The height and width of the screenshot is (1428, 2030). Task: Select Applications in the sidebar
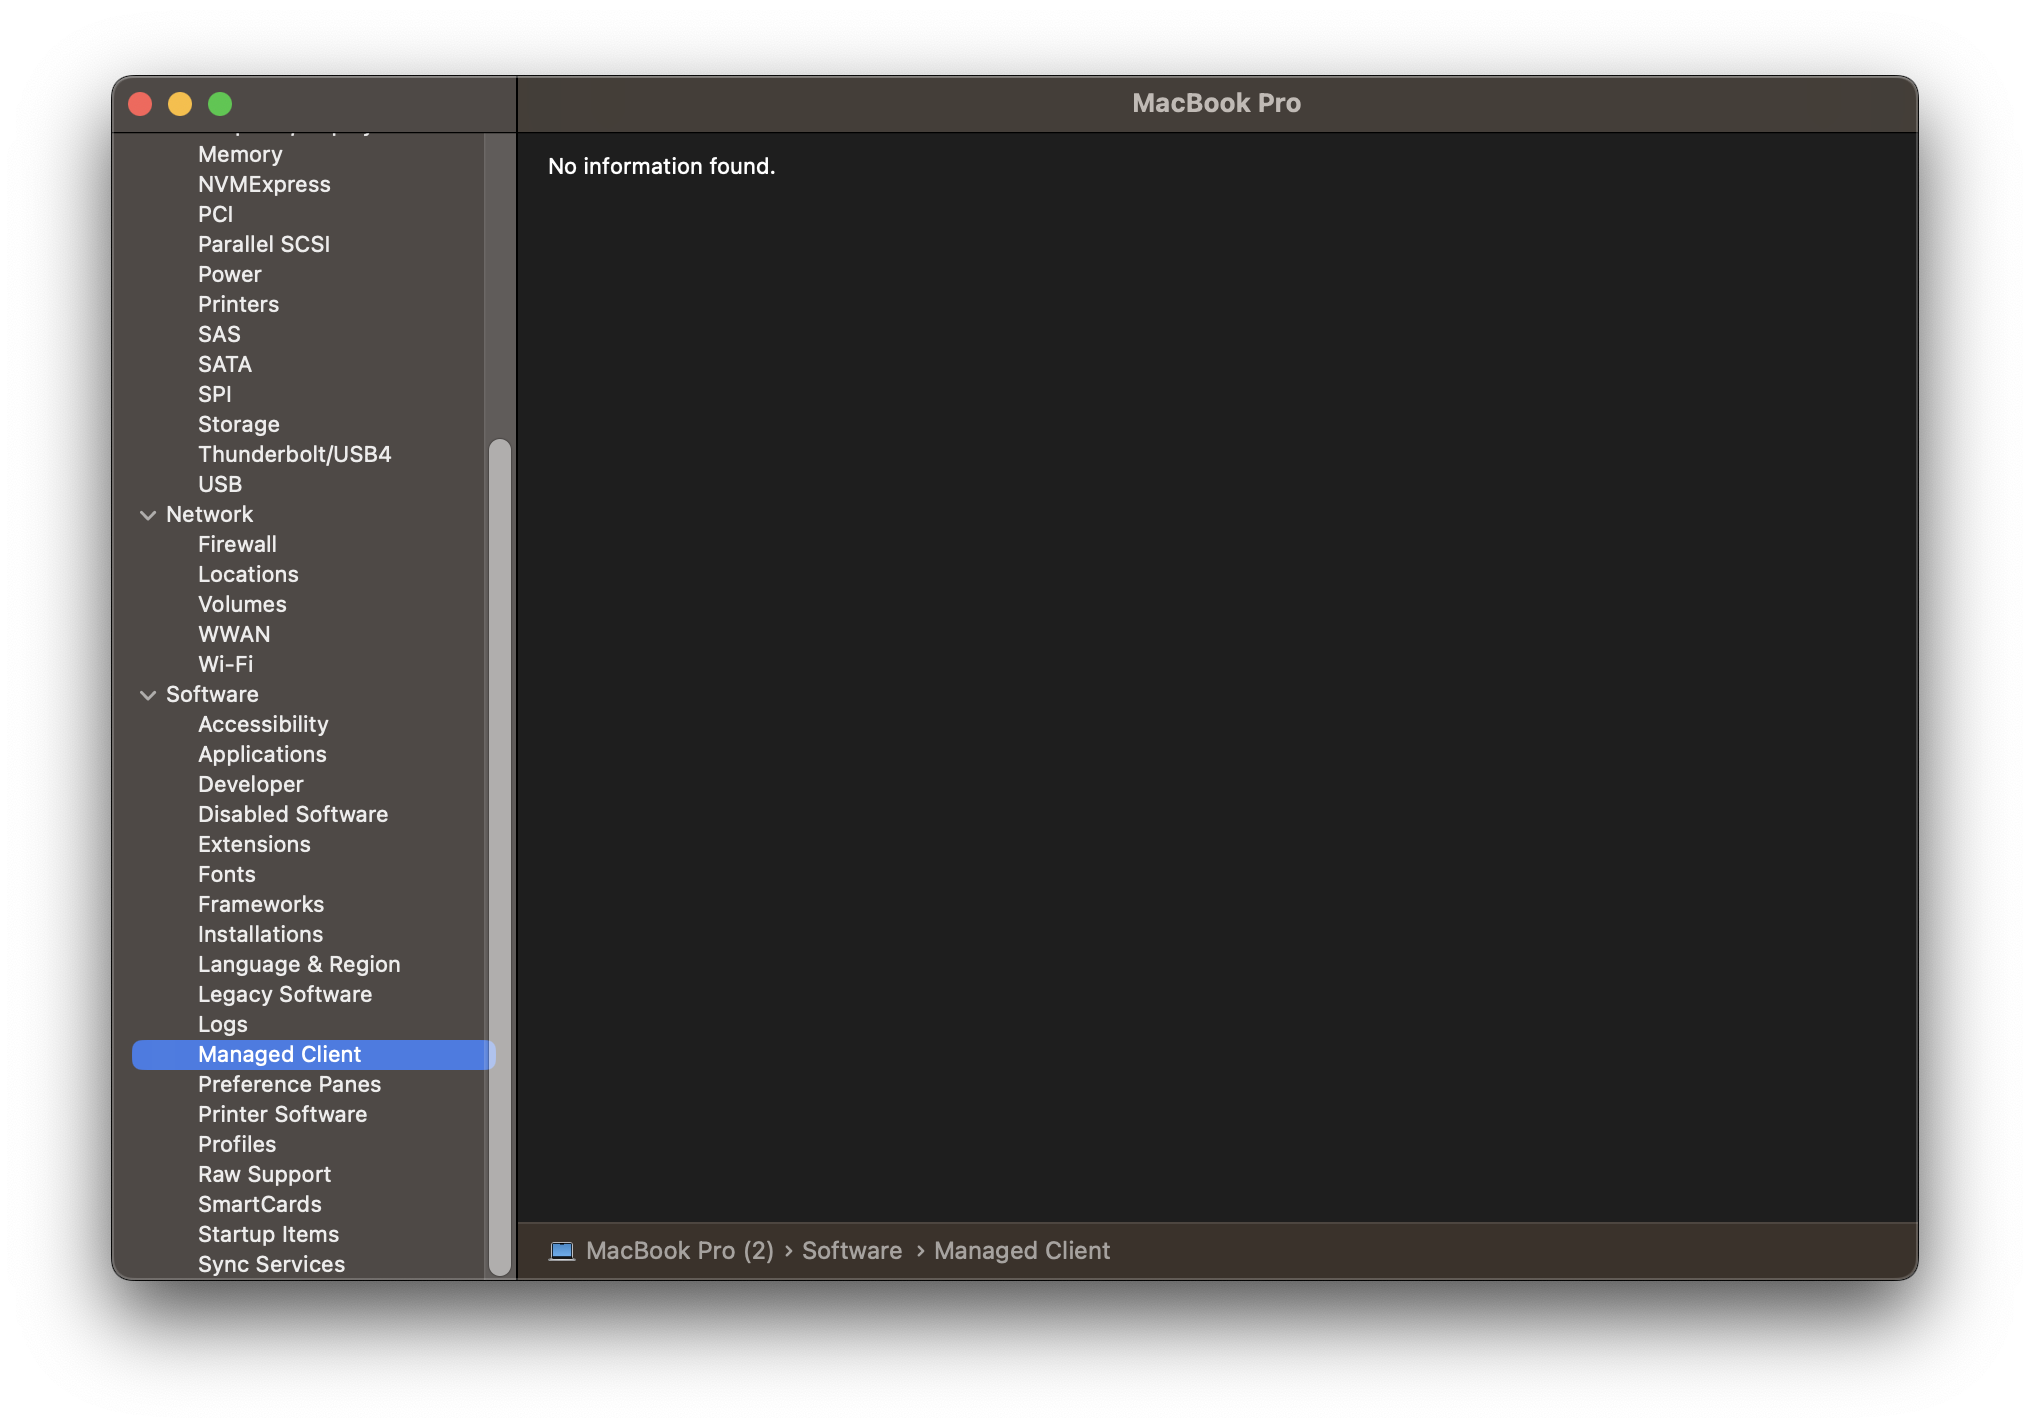(x=262, y=755)
